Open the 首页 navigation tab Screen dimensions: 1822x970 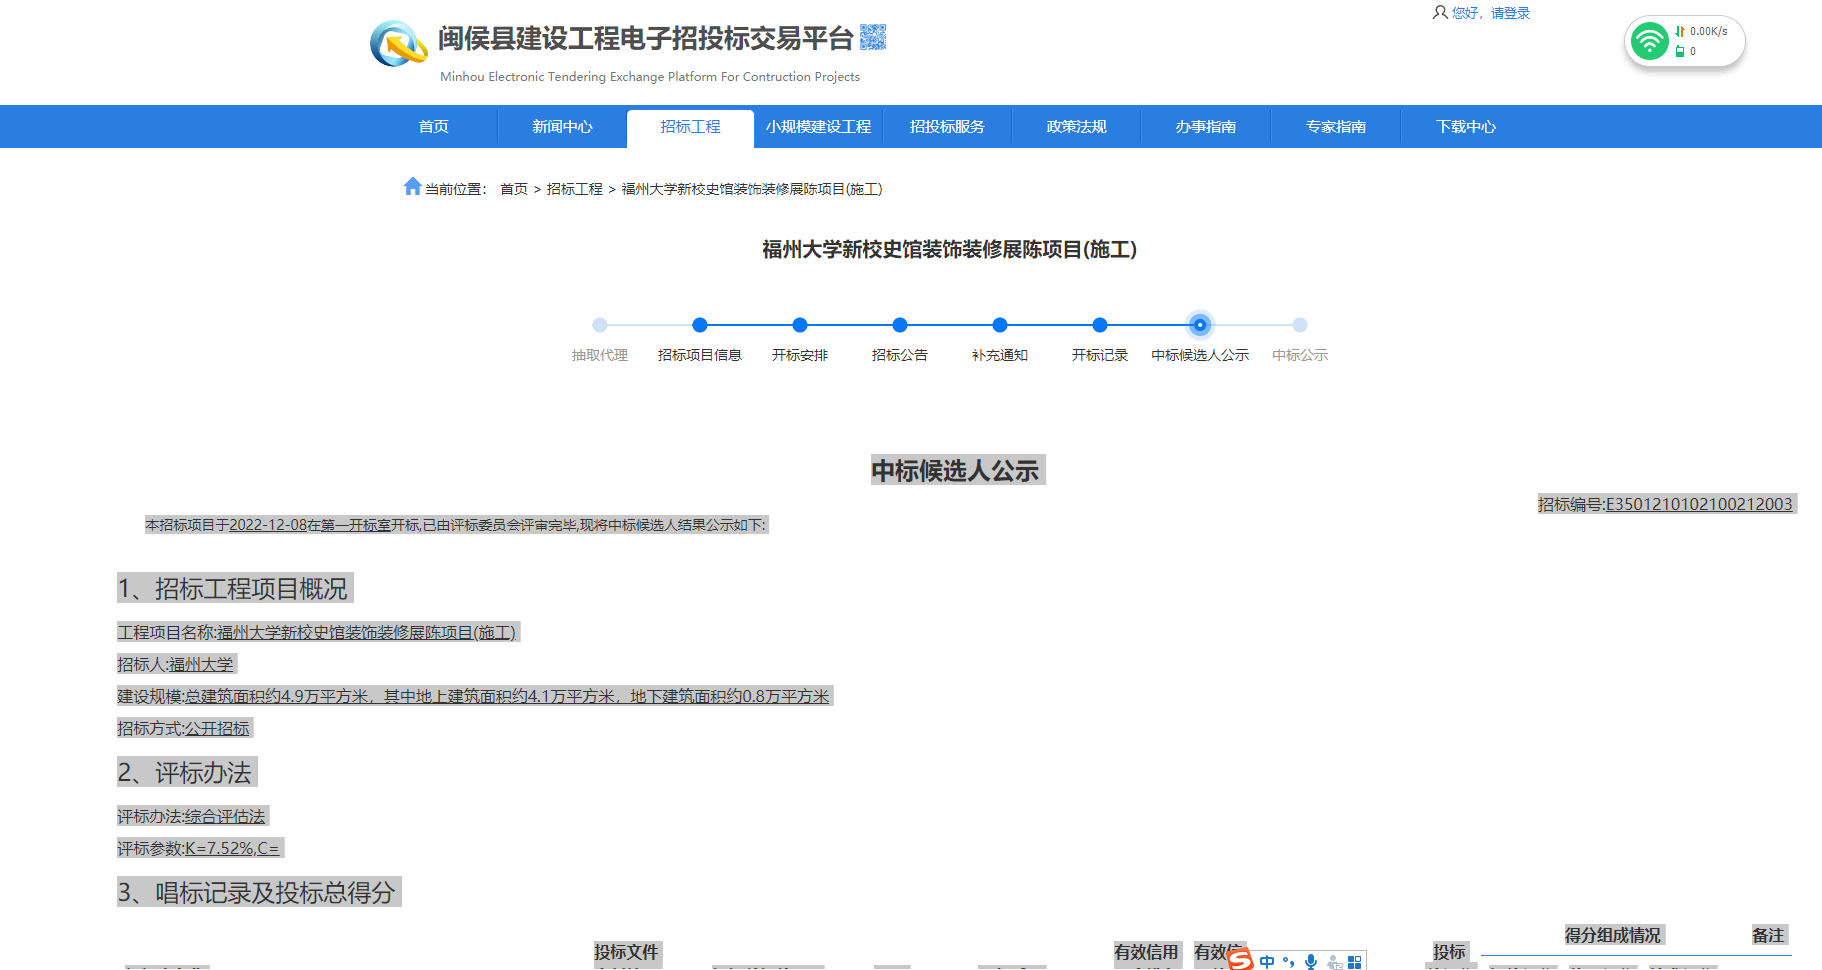(433, 127)
